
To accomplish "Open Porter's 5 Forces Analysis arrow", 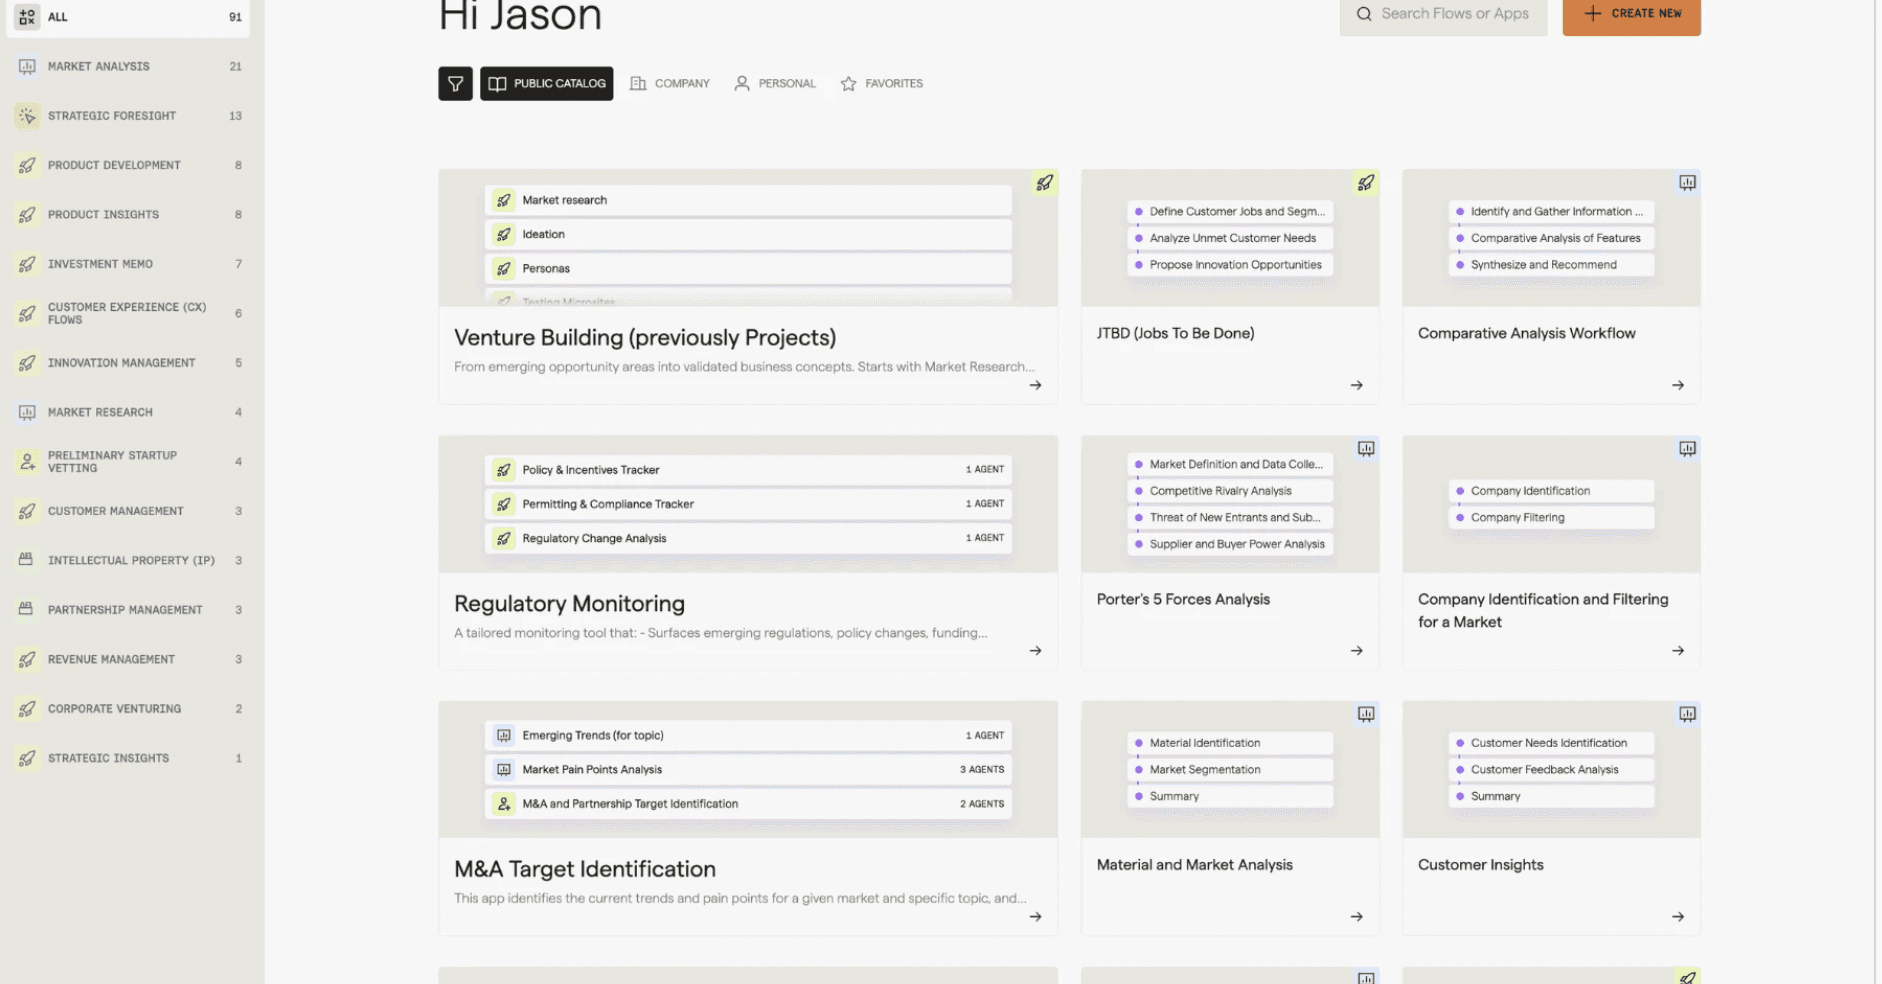I will (1356, 651).
